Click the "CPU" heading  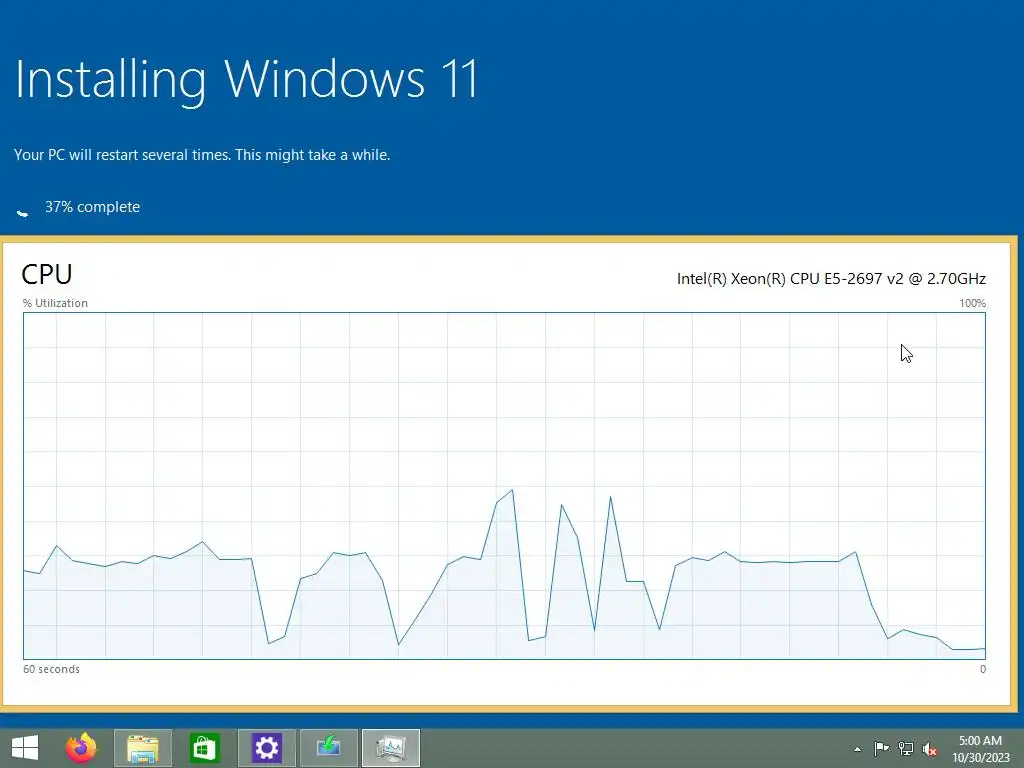(47, 274)
